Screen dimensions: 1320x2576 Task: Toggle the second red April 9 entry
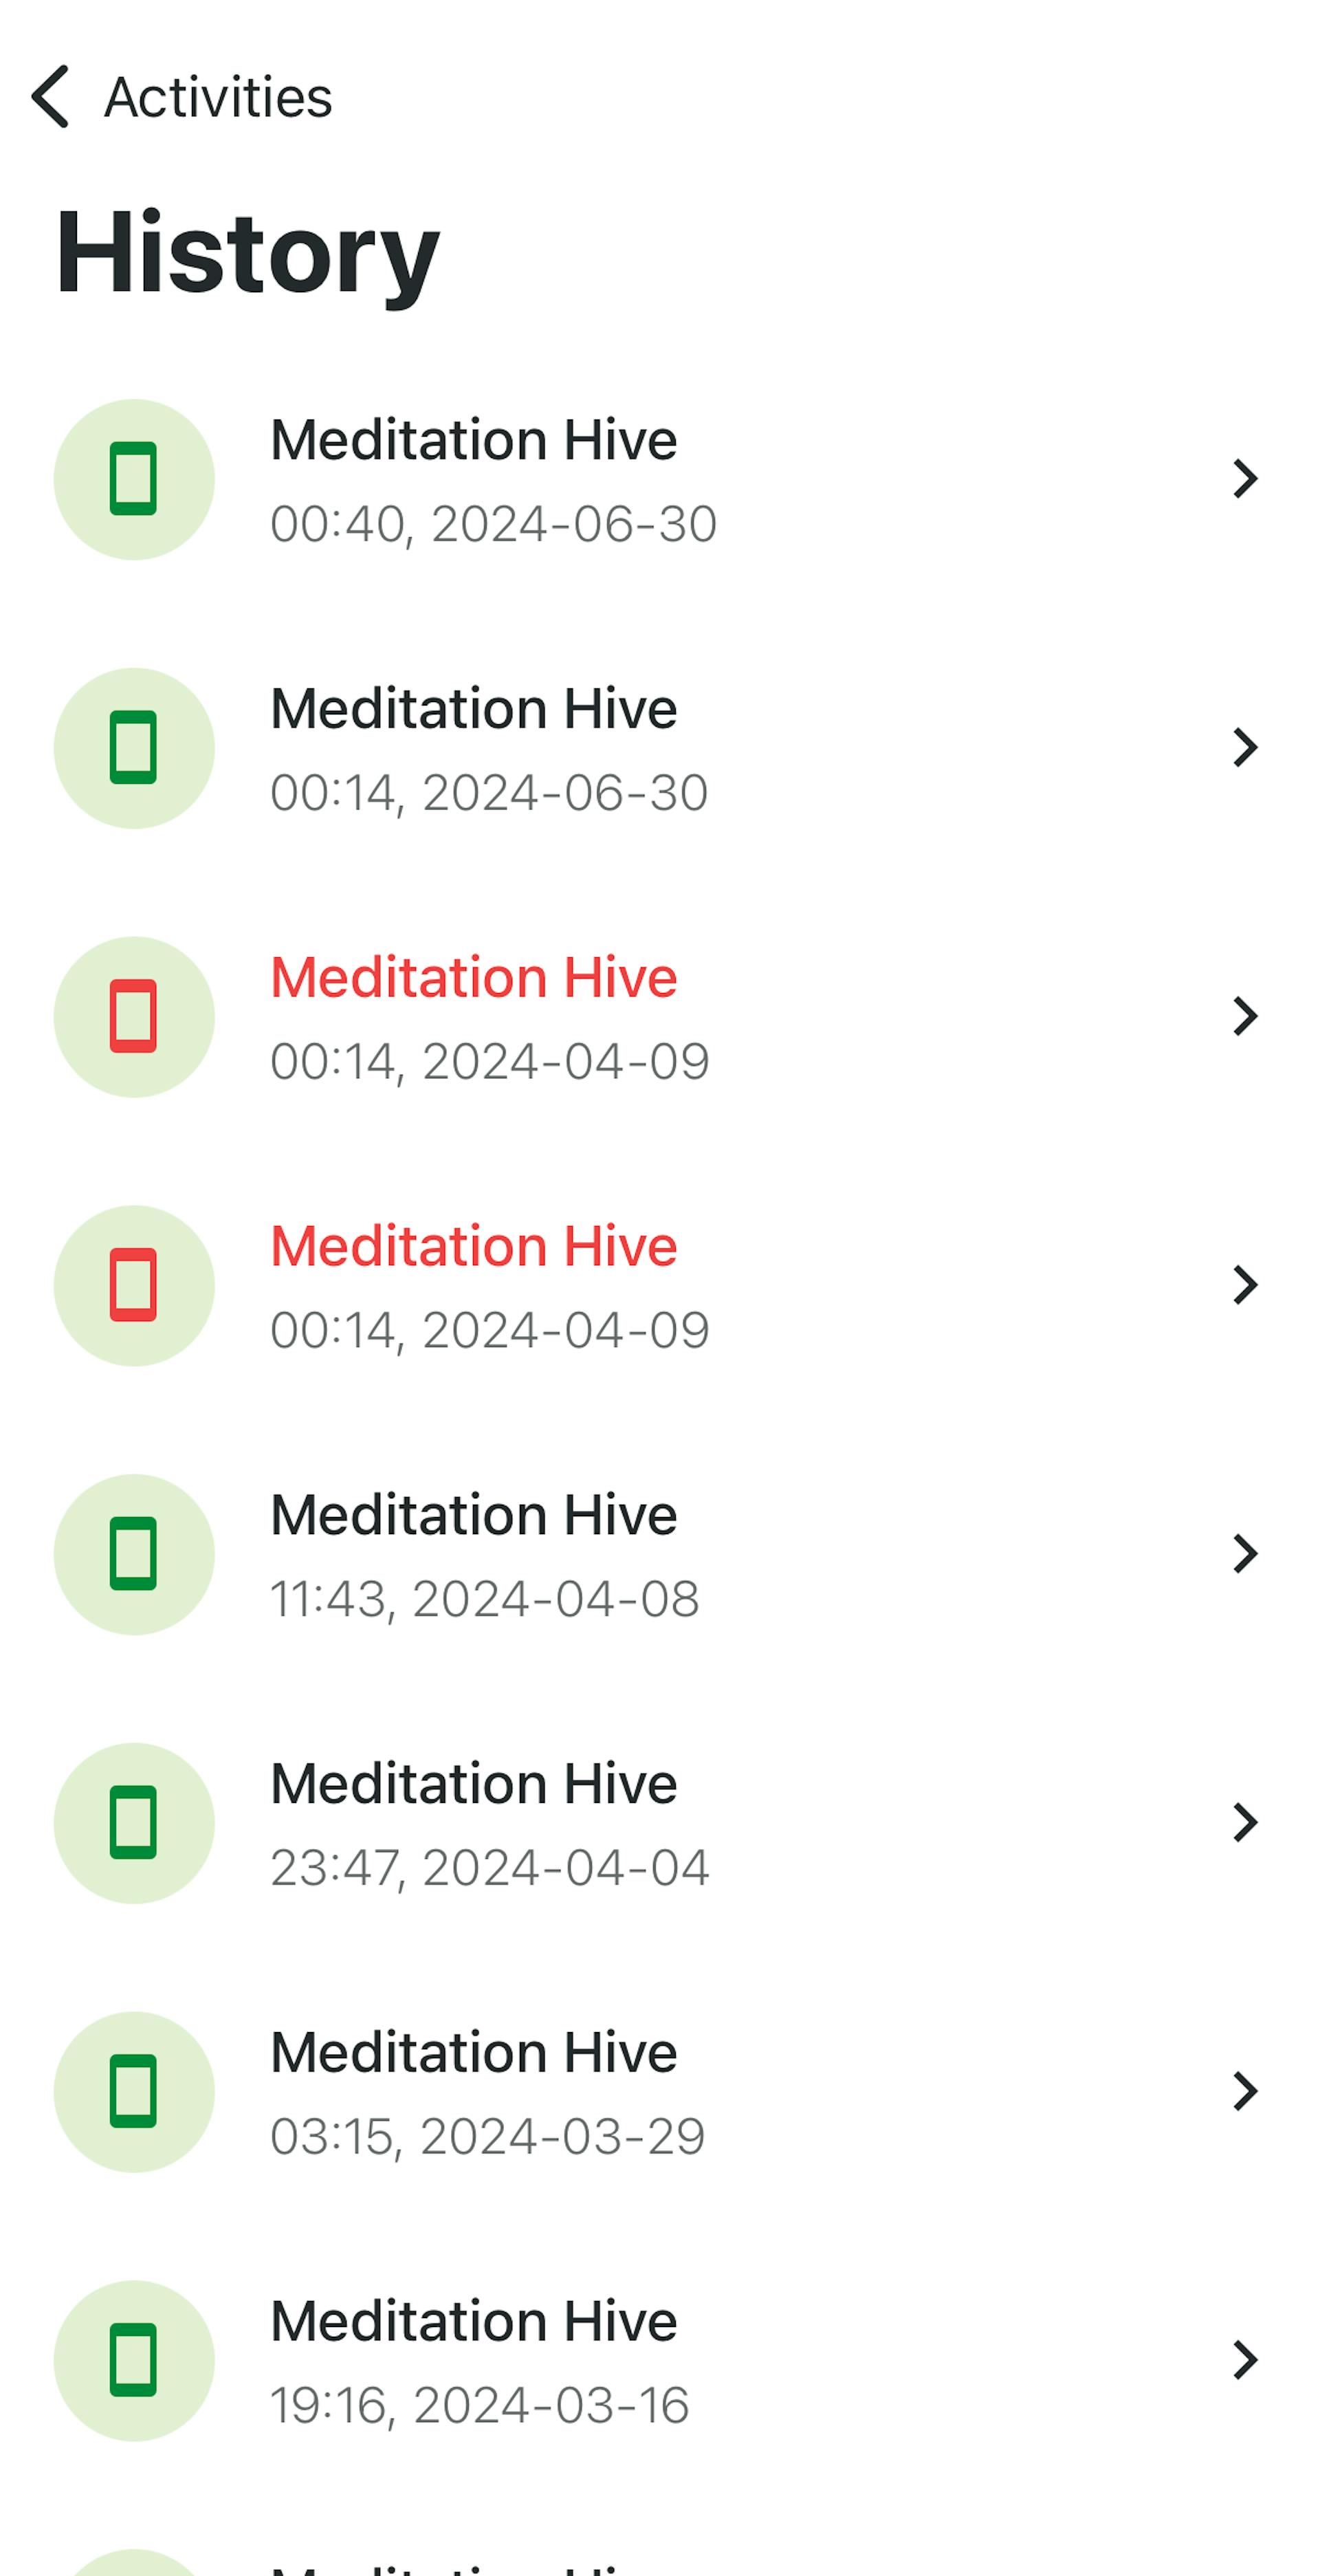(x=660, y=1285)
